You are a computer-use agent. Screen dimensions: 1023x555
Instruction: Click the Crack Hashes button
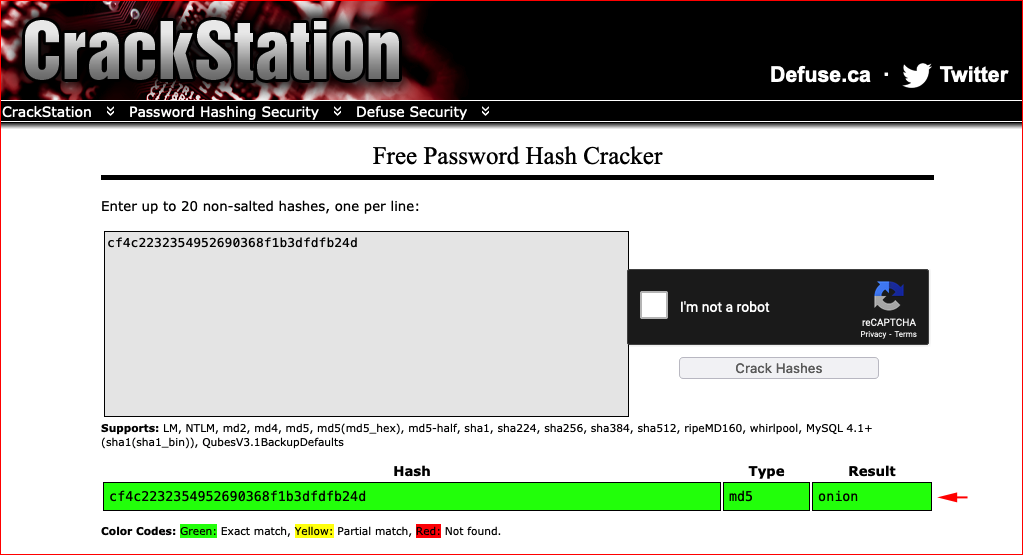tap(778, 368)
